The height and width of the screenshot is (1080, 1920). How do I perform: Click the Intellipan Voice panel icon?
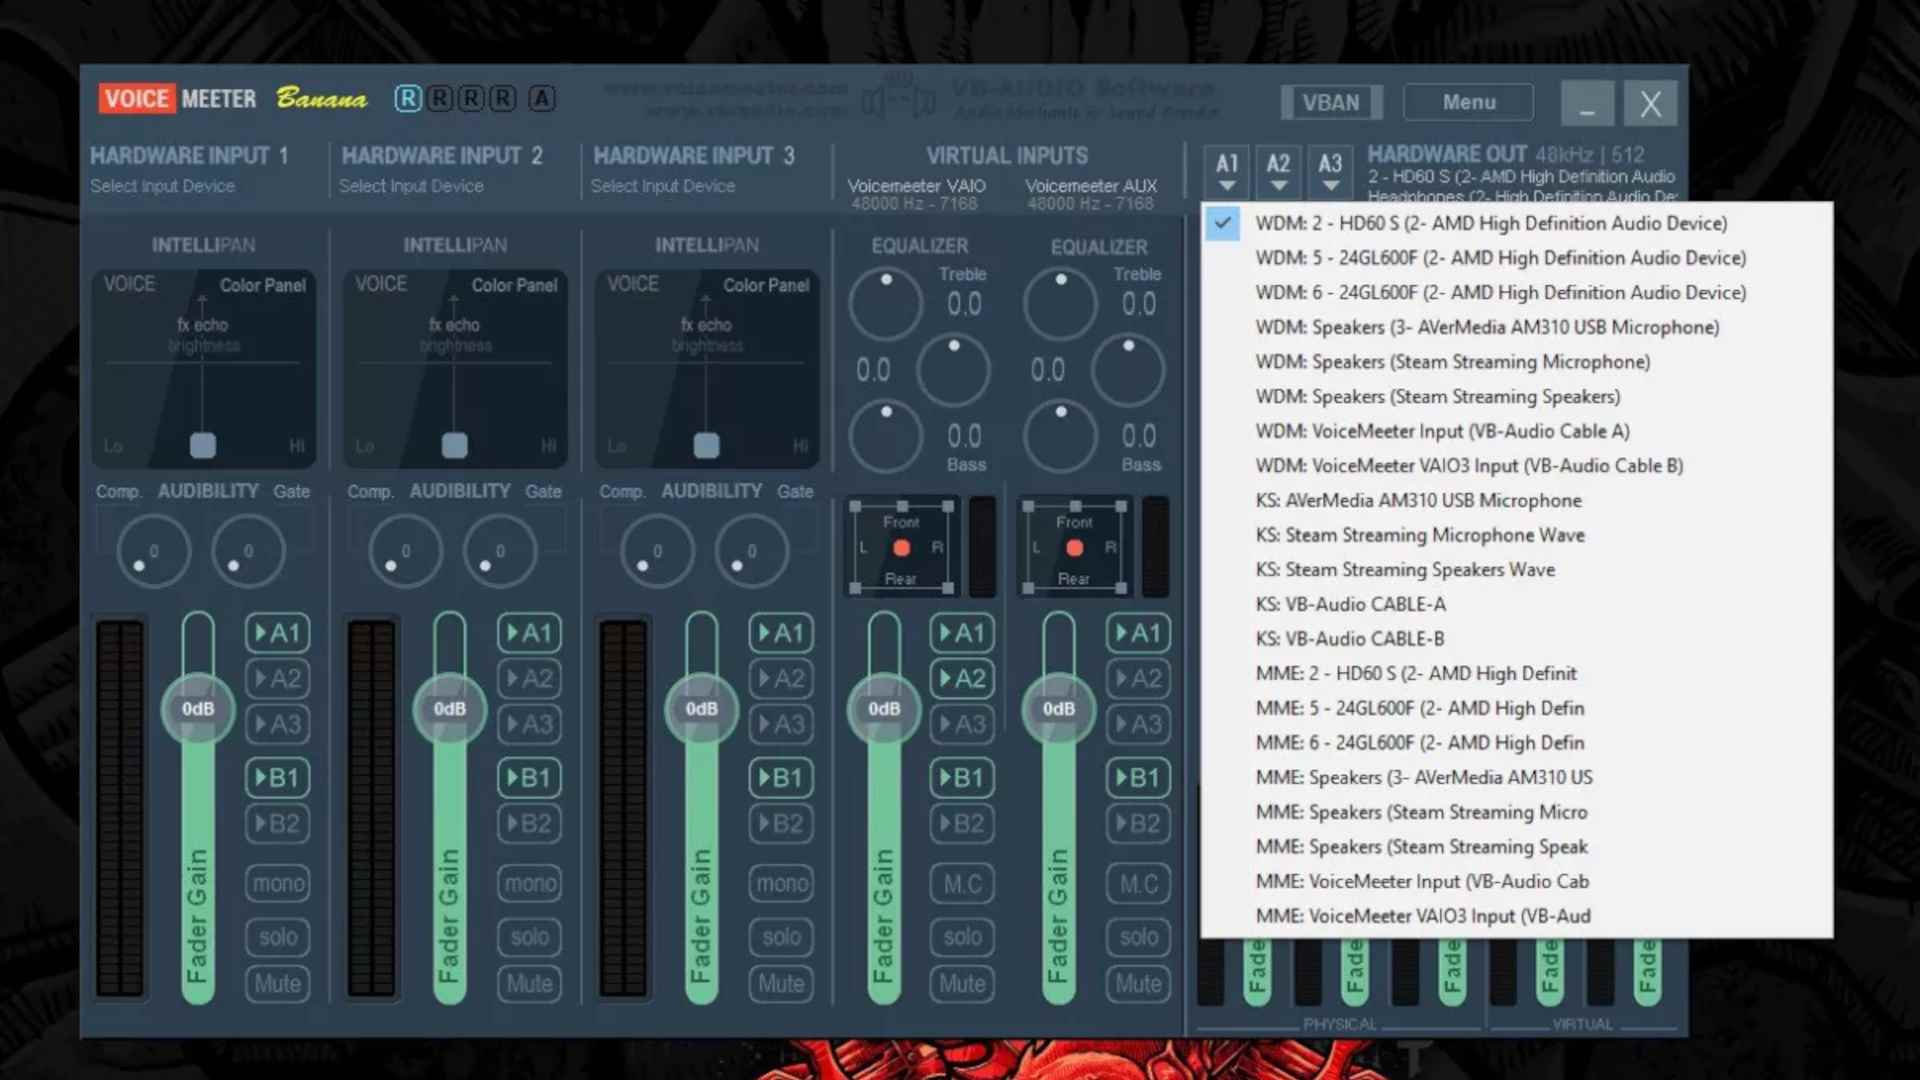pos(129,282)
